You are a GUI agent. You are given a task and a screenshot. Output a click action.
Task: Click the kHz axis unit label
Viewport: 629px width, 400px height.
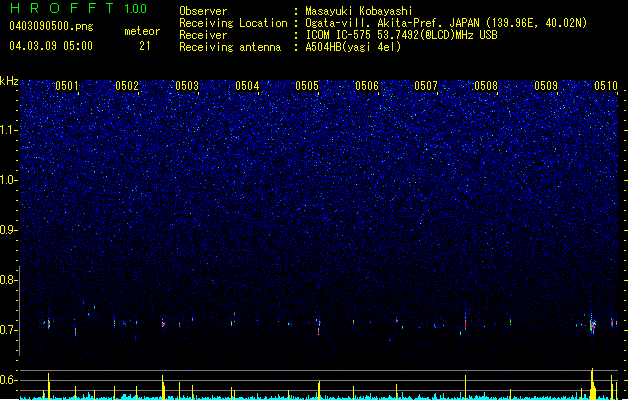coord(9,81)
